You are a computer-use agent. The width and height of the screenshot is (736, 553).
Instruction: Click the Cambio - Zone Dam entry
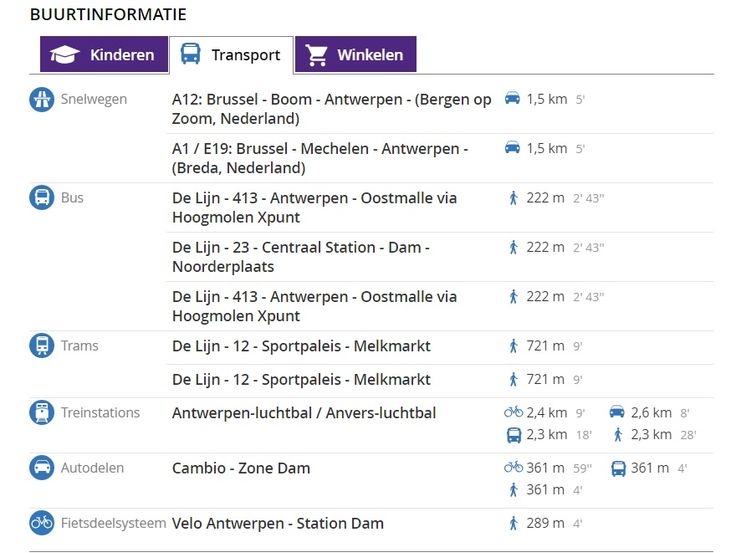pyautogui.click(x=241, y=468)
